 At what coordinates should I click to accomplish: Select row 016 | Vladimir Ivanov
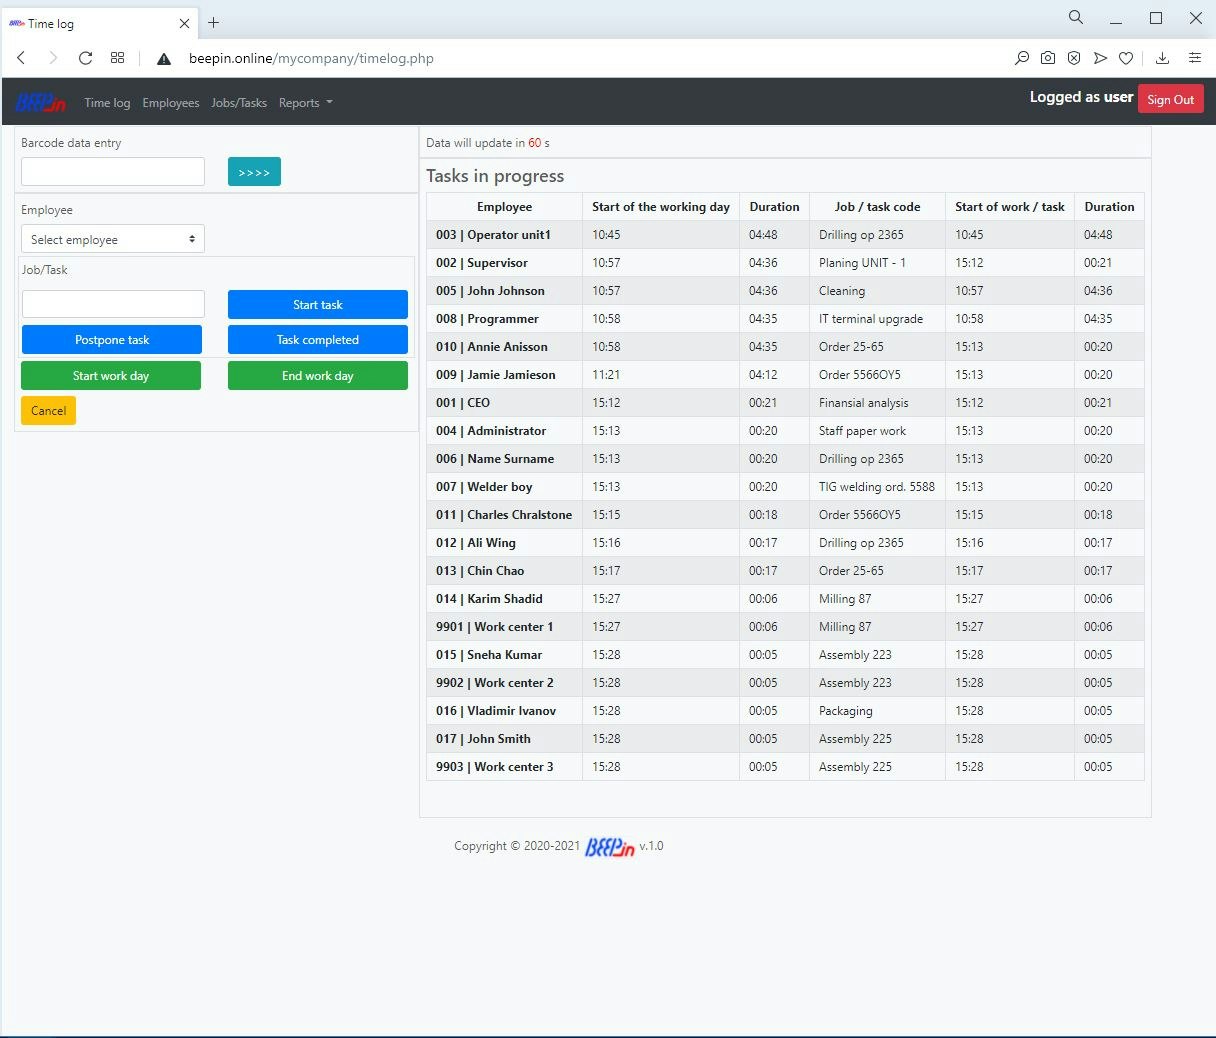785,711
